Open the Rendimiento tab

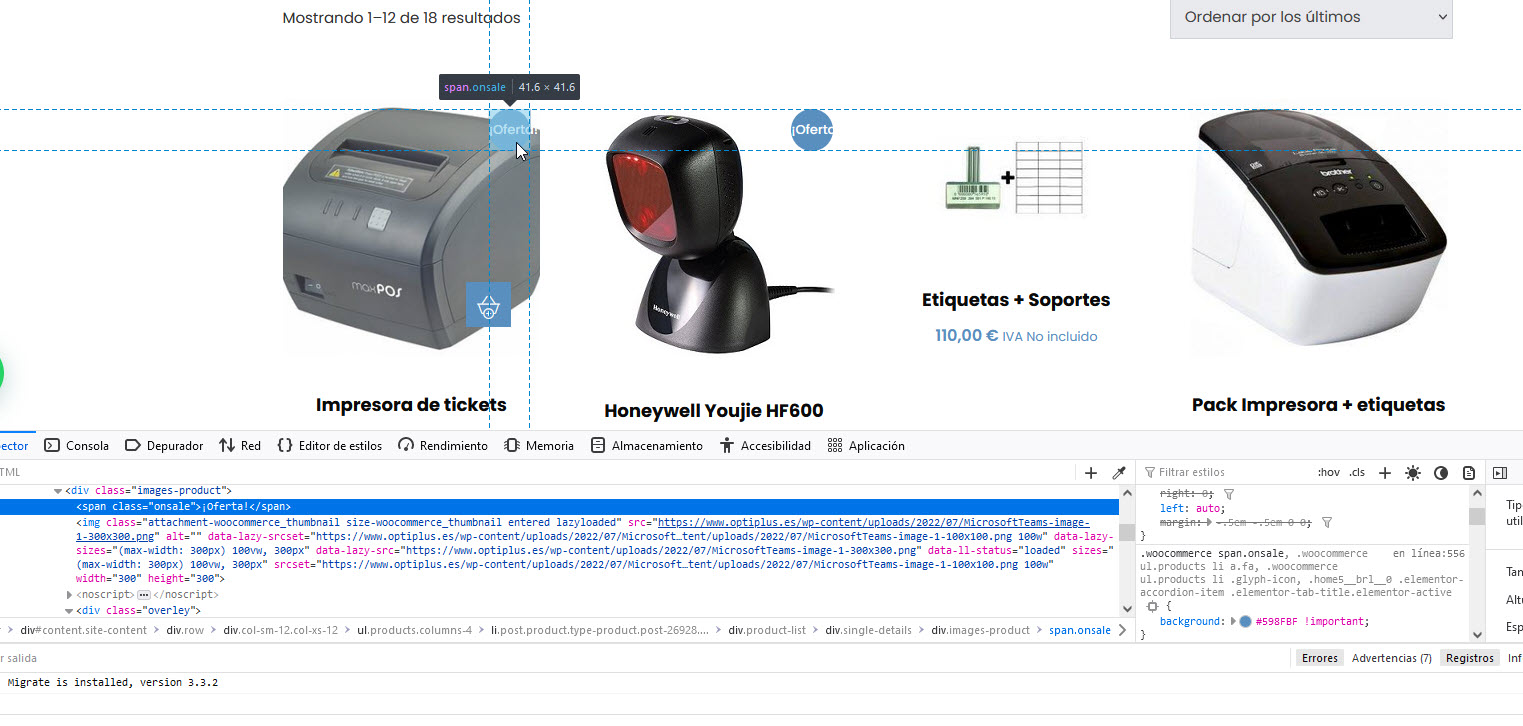pos(443,445)
